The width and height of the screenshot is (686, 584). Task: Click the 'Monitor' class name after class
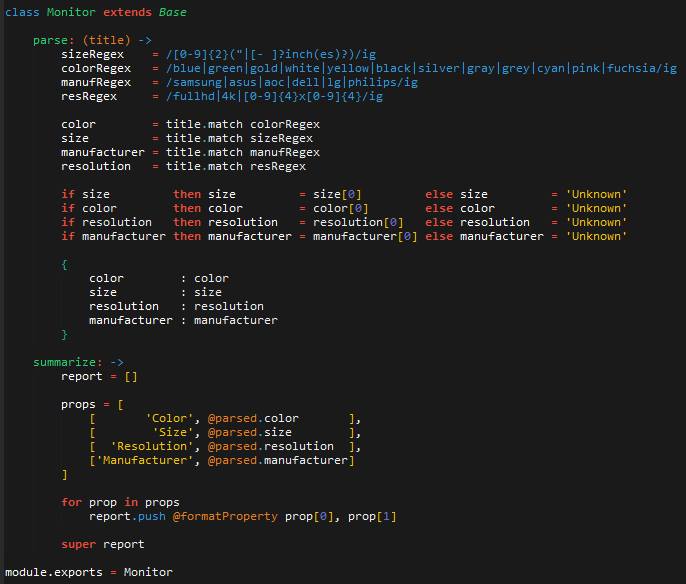[x=71, y=12]
